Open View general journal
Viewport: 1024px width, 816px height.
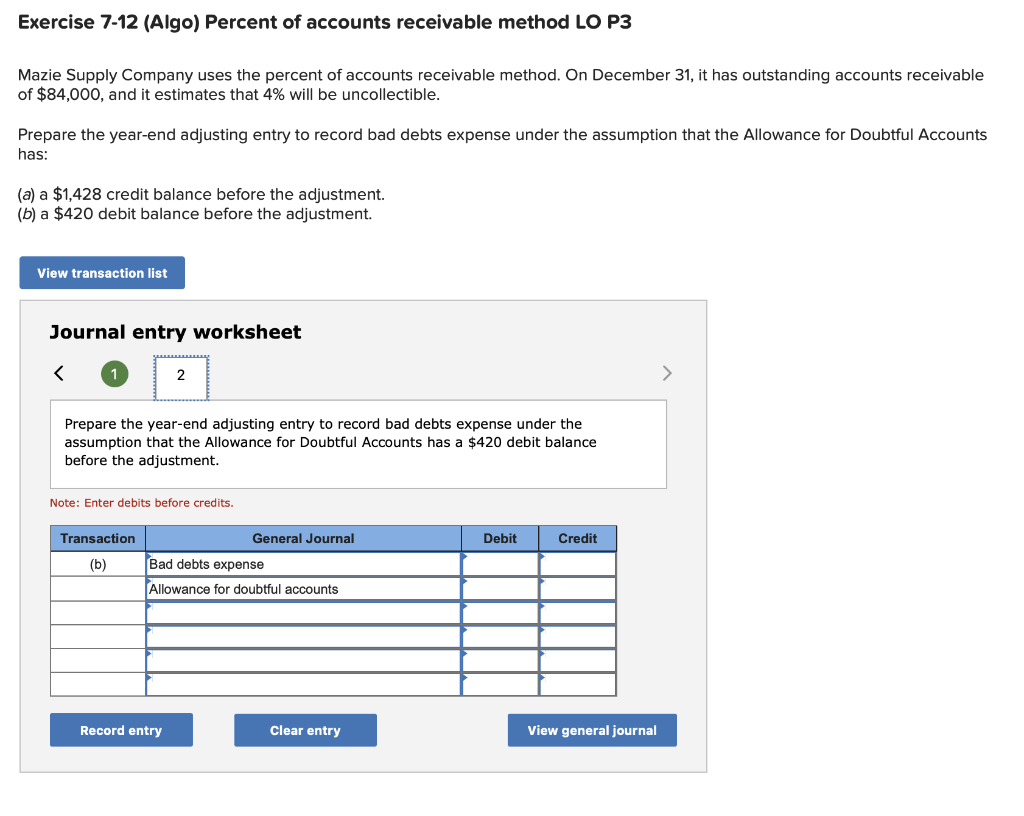click(x=592, y=730)
